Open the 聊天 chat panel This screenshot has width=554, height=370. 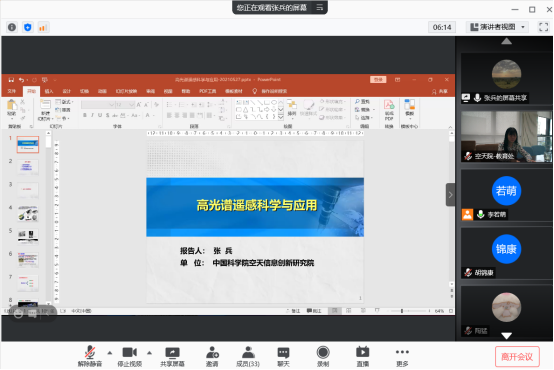283,357
